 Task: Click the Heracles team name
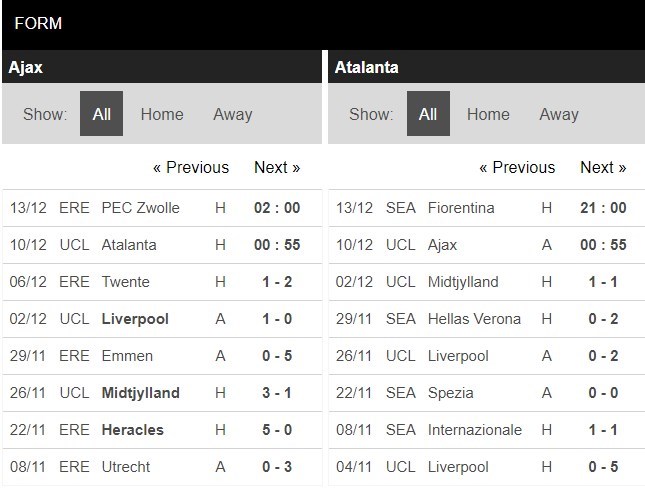(x=133, y=430)
